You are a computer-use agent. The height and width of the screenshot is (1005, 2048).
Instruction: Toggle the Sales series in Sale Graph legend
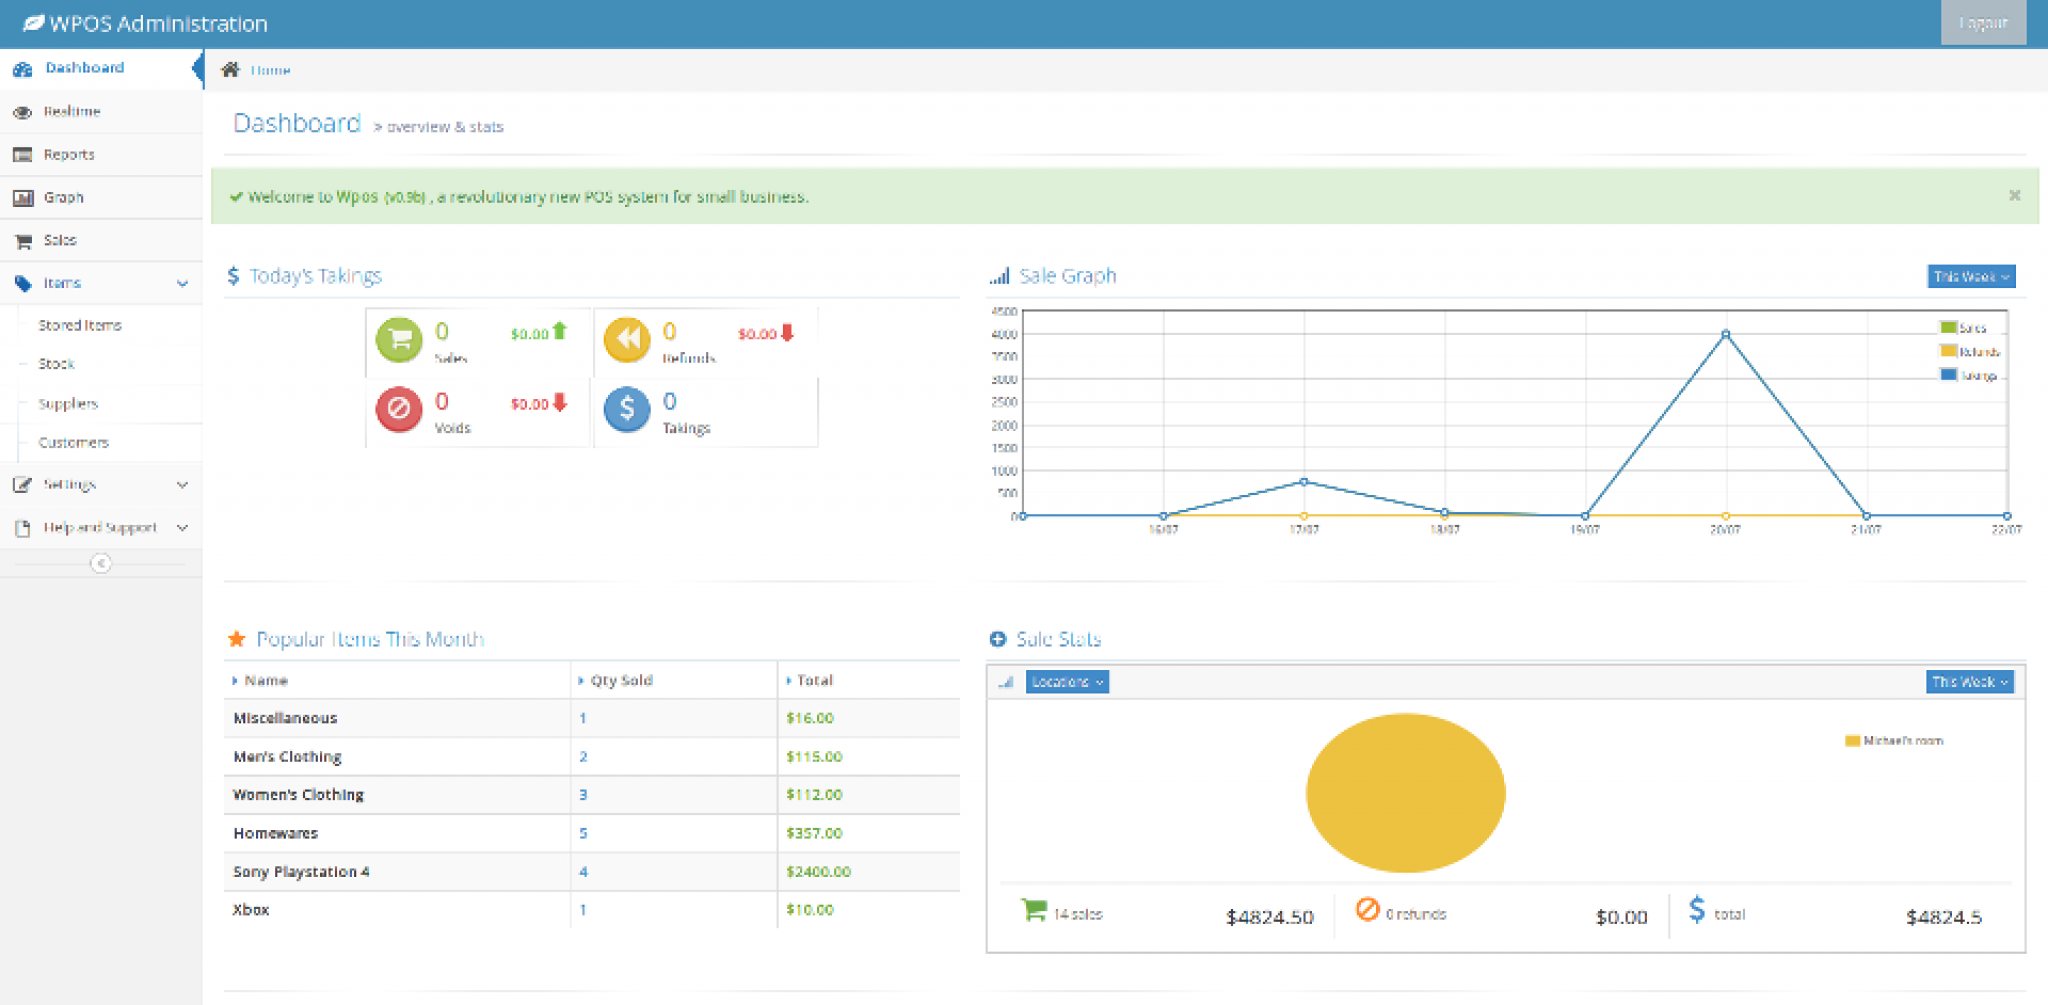point(1970,327)
